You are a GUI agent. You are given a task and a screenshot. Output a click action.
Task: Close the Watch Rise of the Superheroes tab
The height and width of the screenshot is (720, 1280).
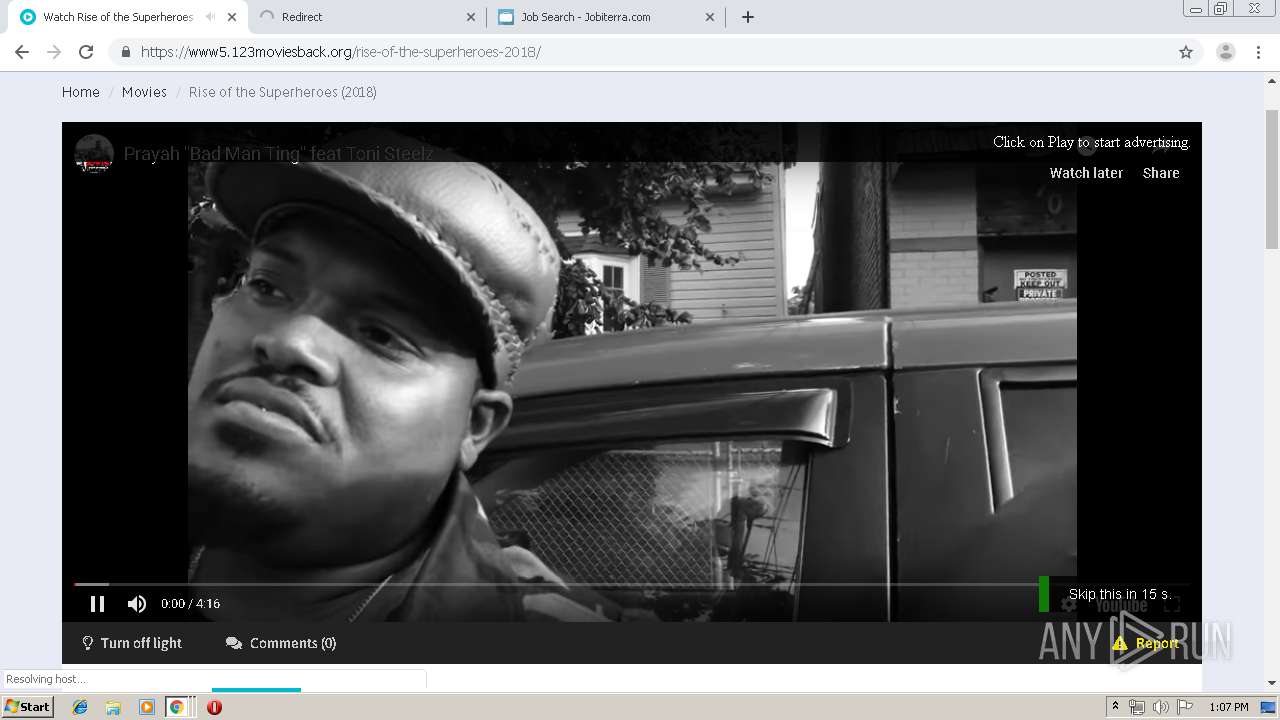click(x=232, y=17)
